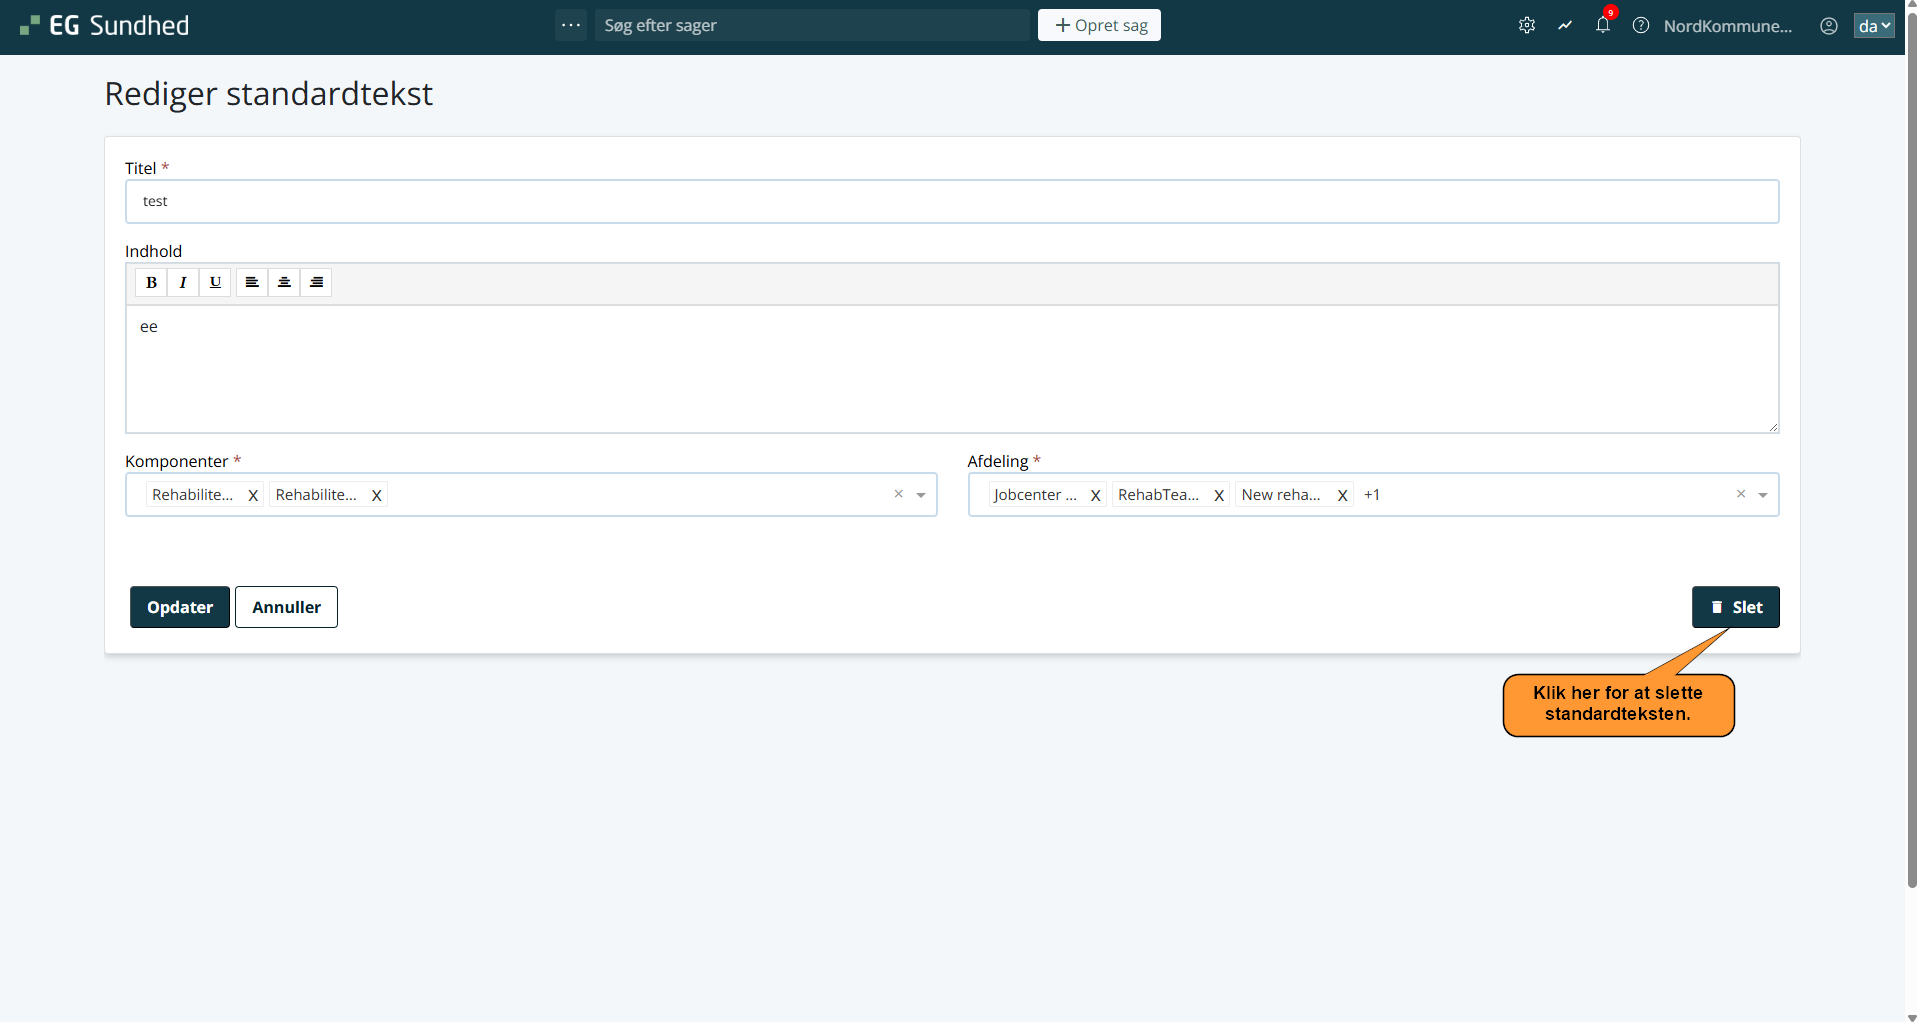The height and width of the screenshot is (1022, 1917).
Task: Open the three-dots menu beside search
Action: [571, 26]
